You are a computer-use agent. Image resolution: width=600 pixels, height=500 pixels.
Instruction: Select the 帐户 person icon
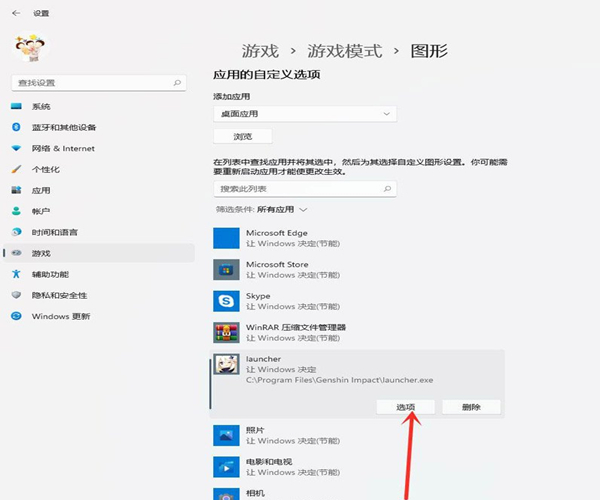pyautogui.click(x=16, y=211)
